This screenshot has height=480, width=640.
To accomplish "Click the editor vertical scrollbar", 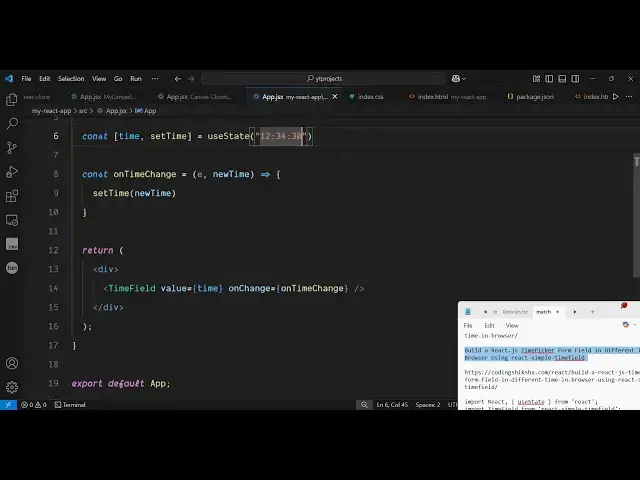I will click(x=636, y=215).
